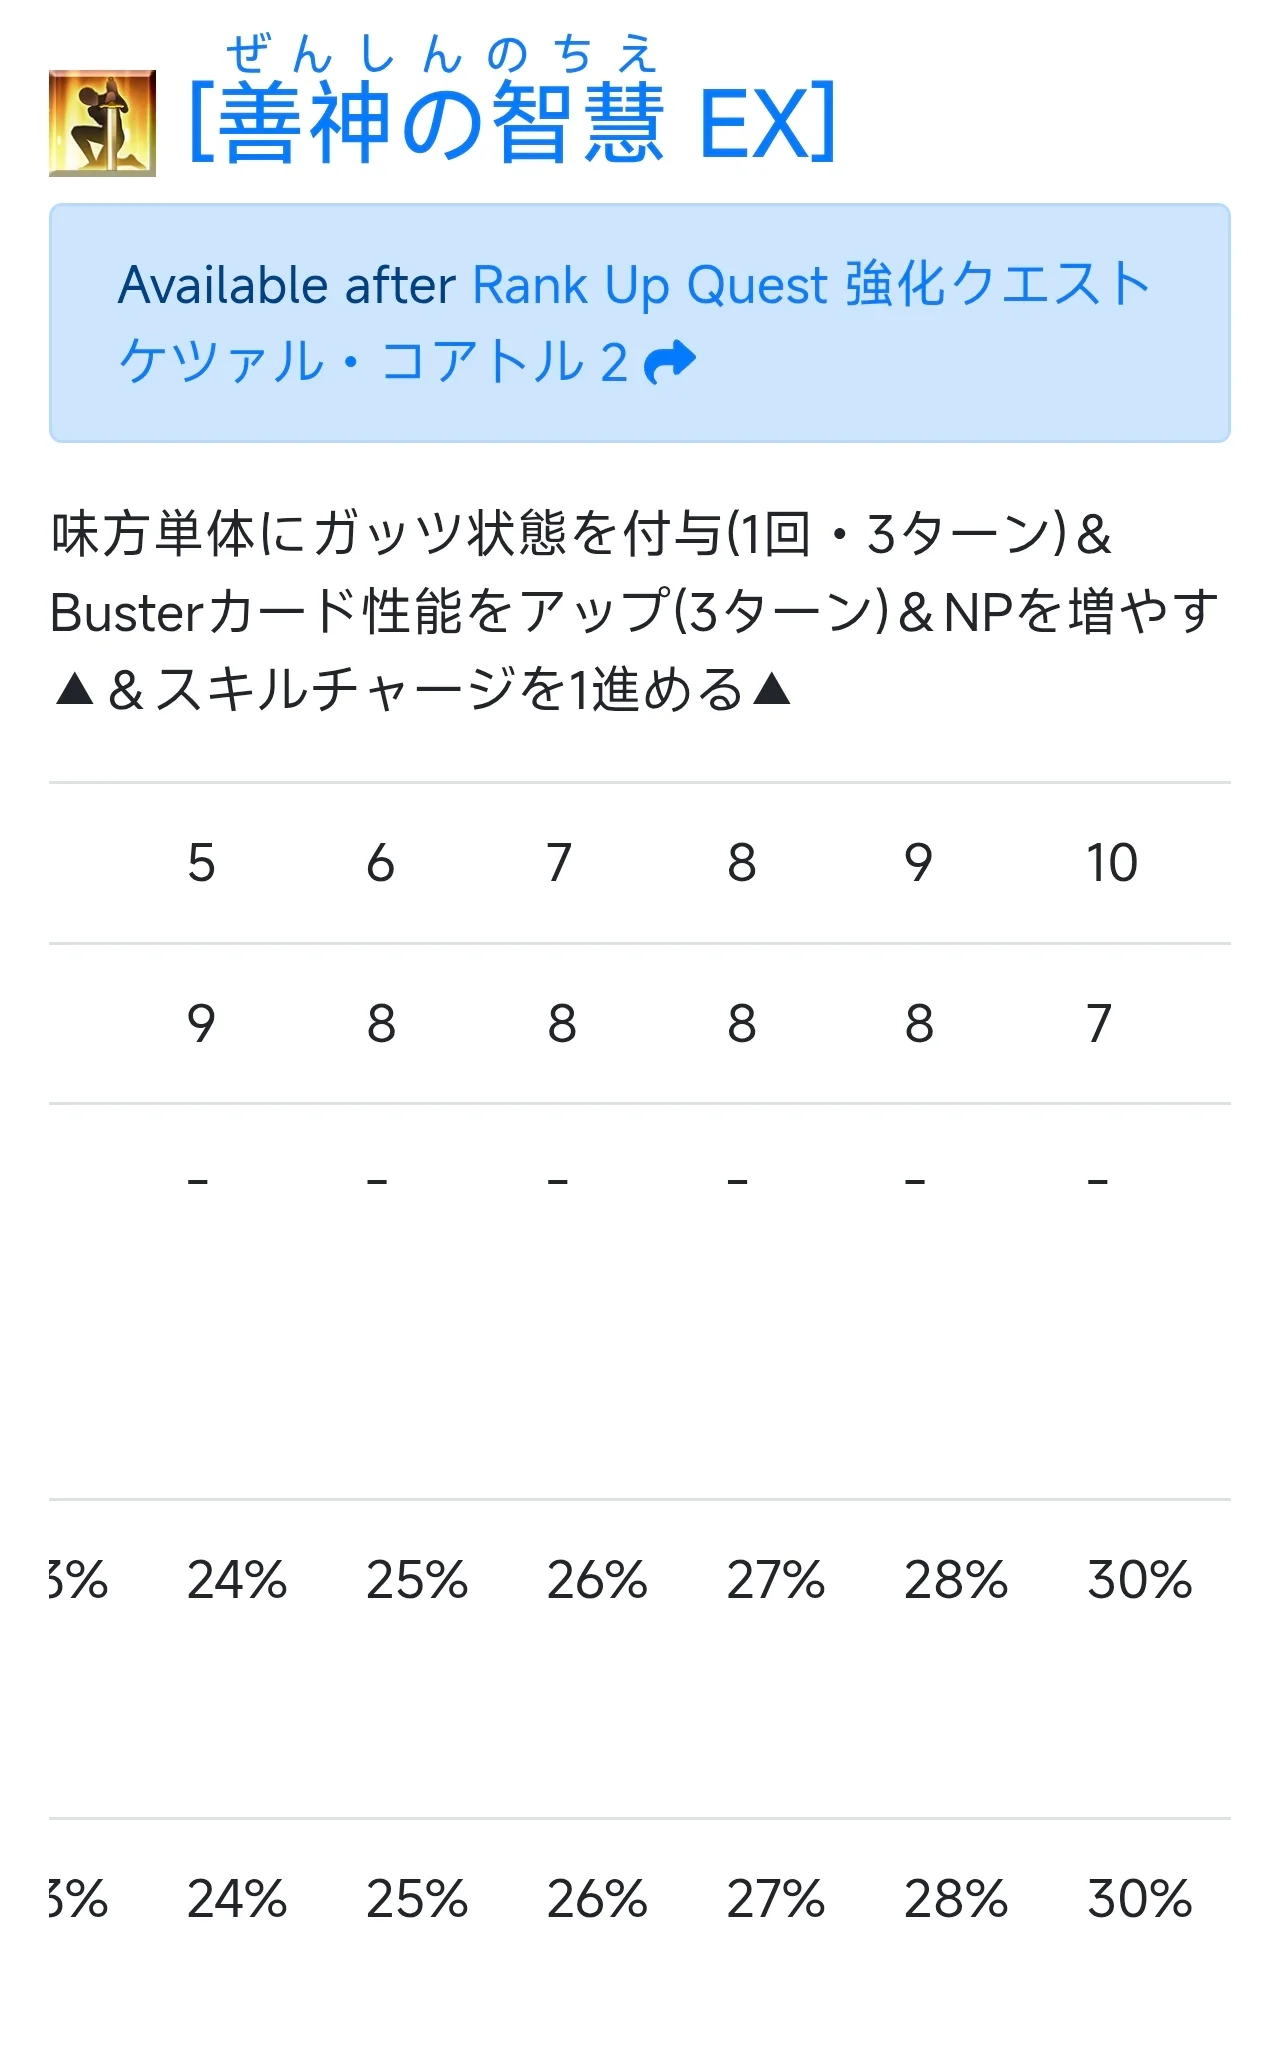Image resolution: width=1280 pixels, height=2054 pixels.
Task: Select the level 5 column header
Action: (201, 863)
